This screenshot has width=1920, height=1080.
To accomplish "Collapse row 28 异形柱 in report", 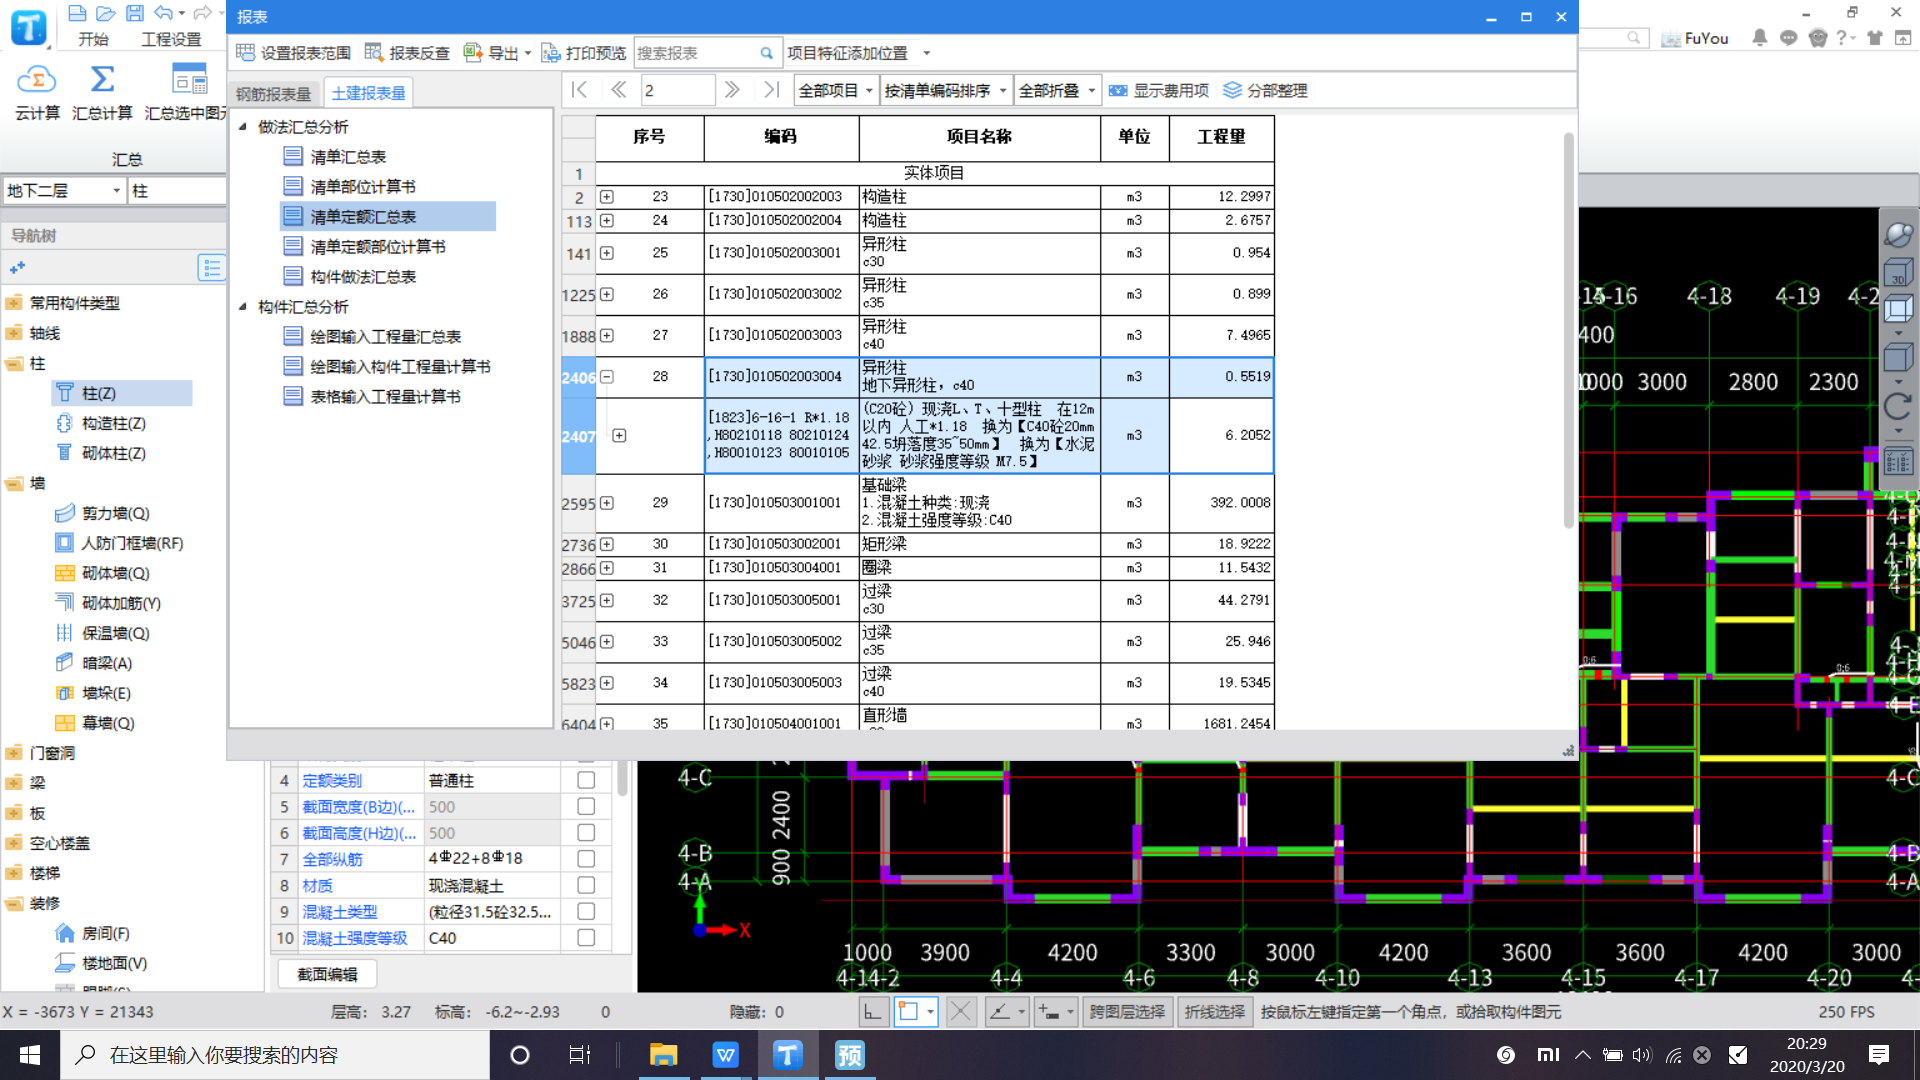I will 607,377.
